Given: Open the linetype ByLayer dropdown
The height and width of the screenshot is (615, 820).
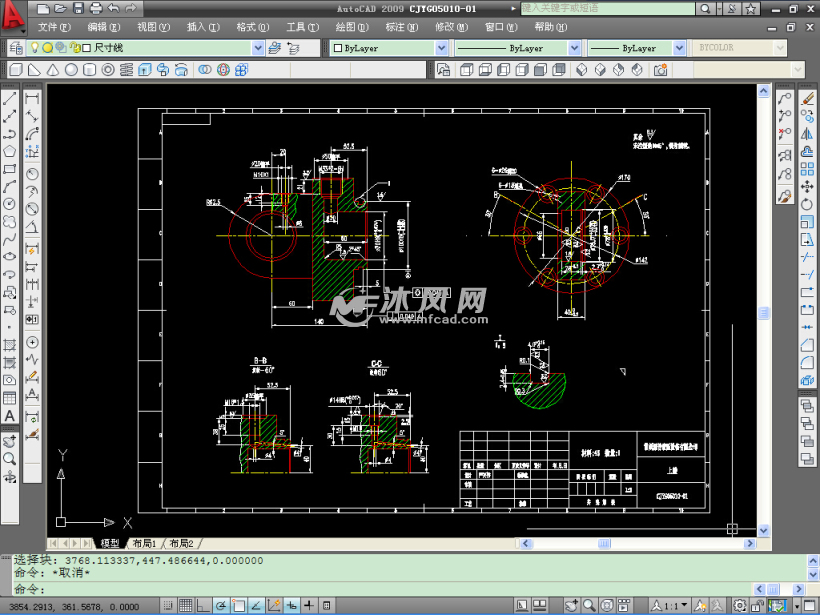Looking at the screenshot, I should click(x=574, y=48).
